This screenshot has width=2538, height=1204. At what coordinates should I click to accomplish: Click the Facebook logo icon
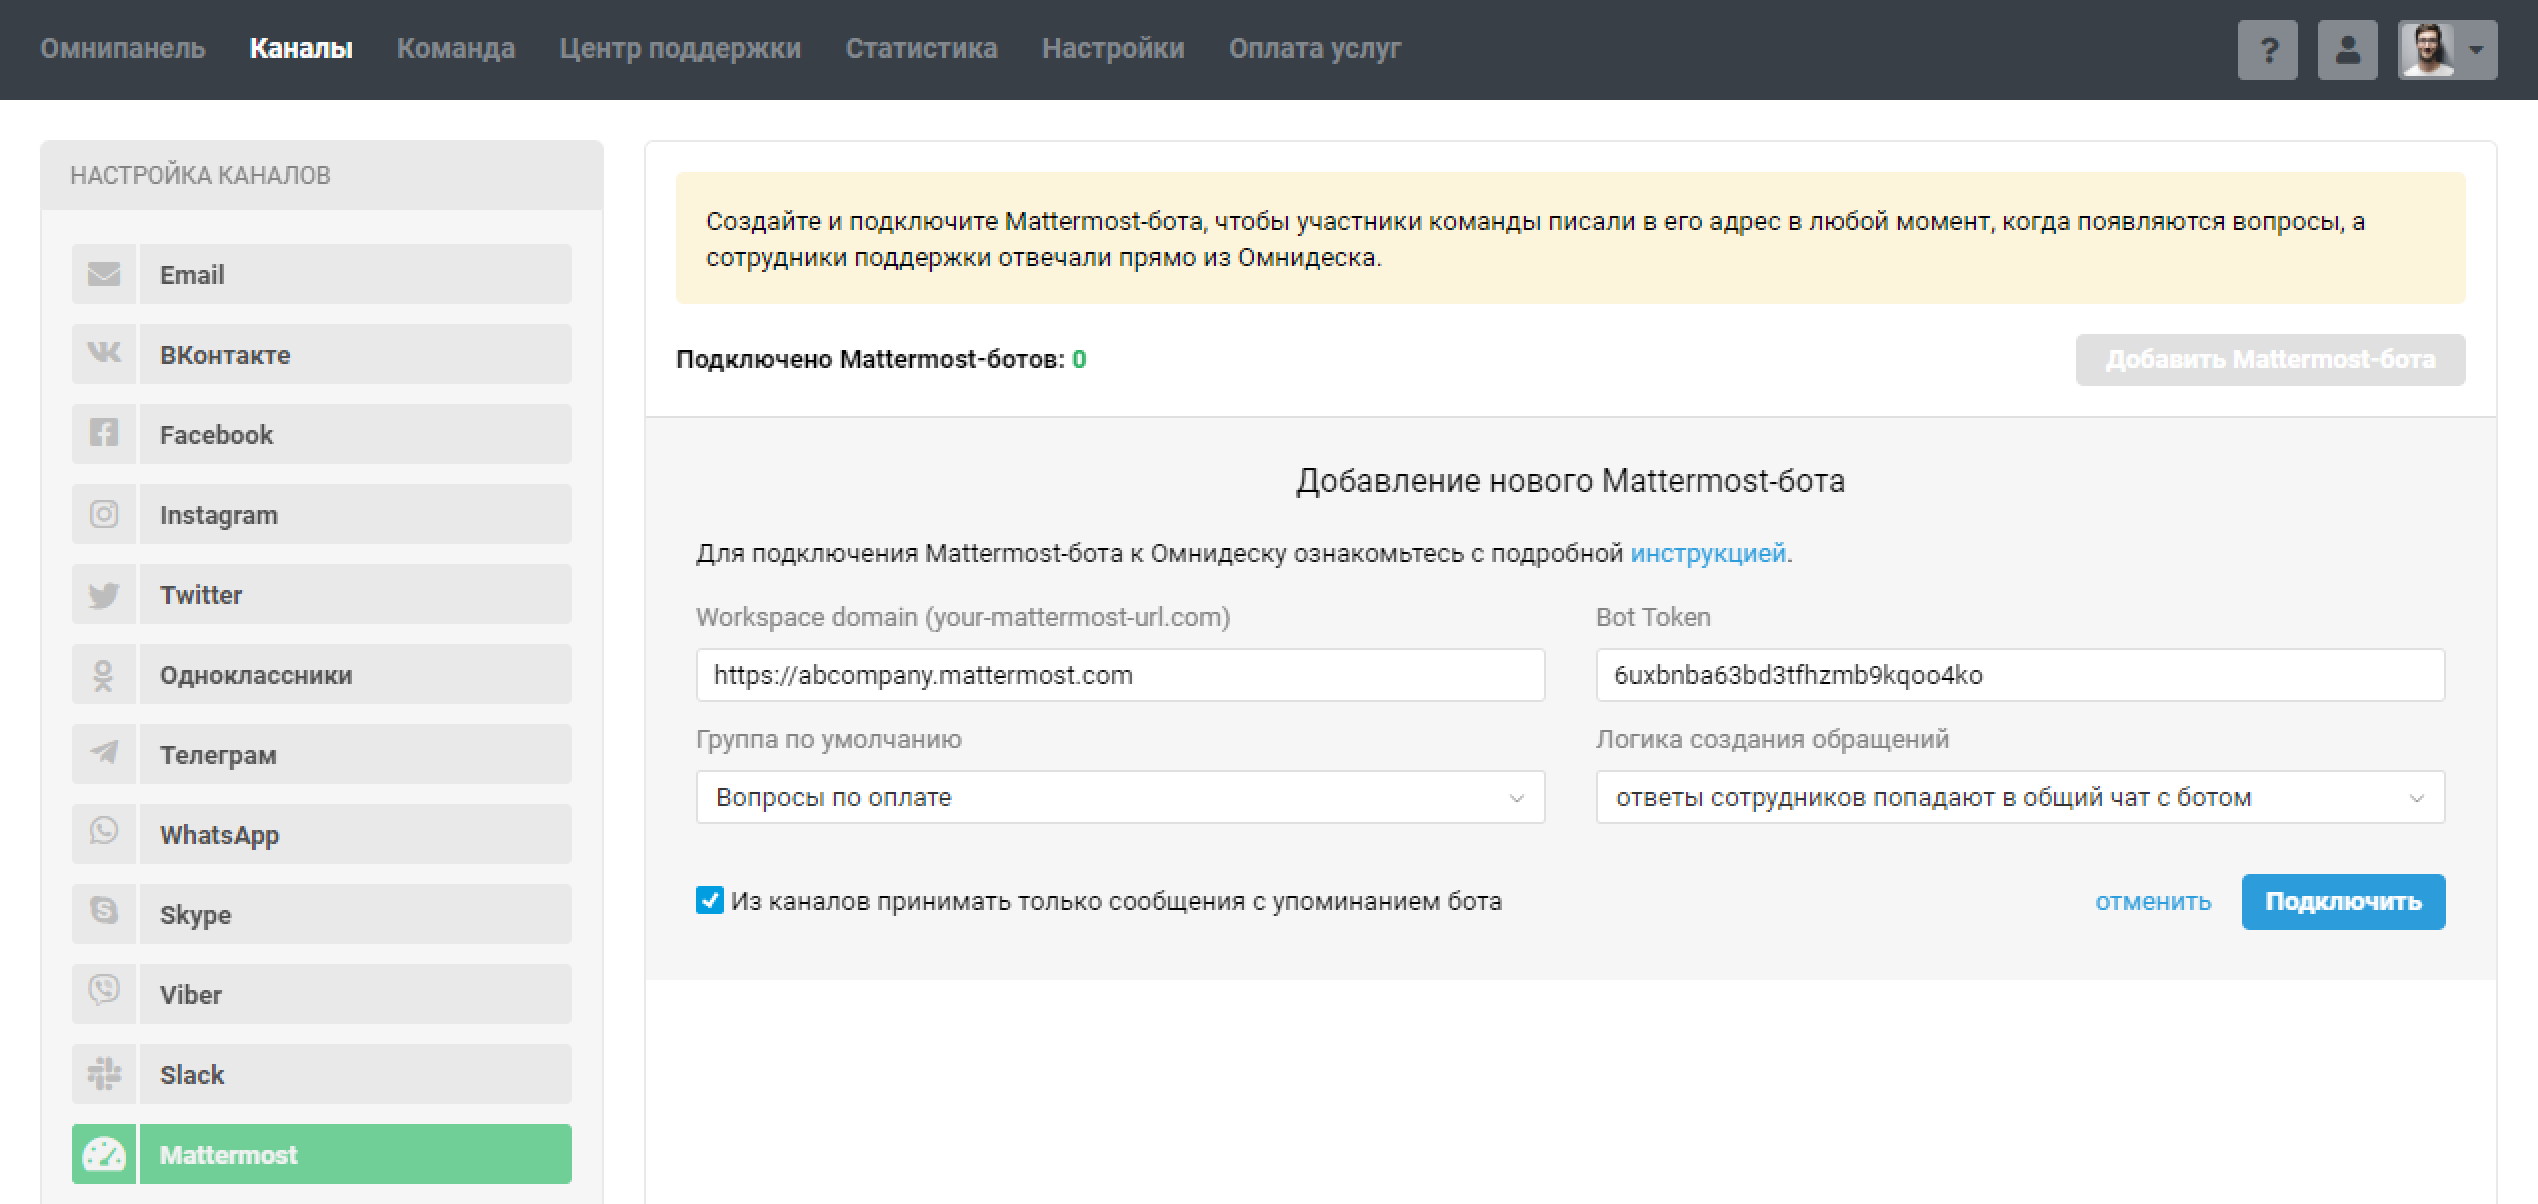coord(104,434)
